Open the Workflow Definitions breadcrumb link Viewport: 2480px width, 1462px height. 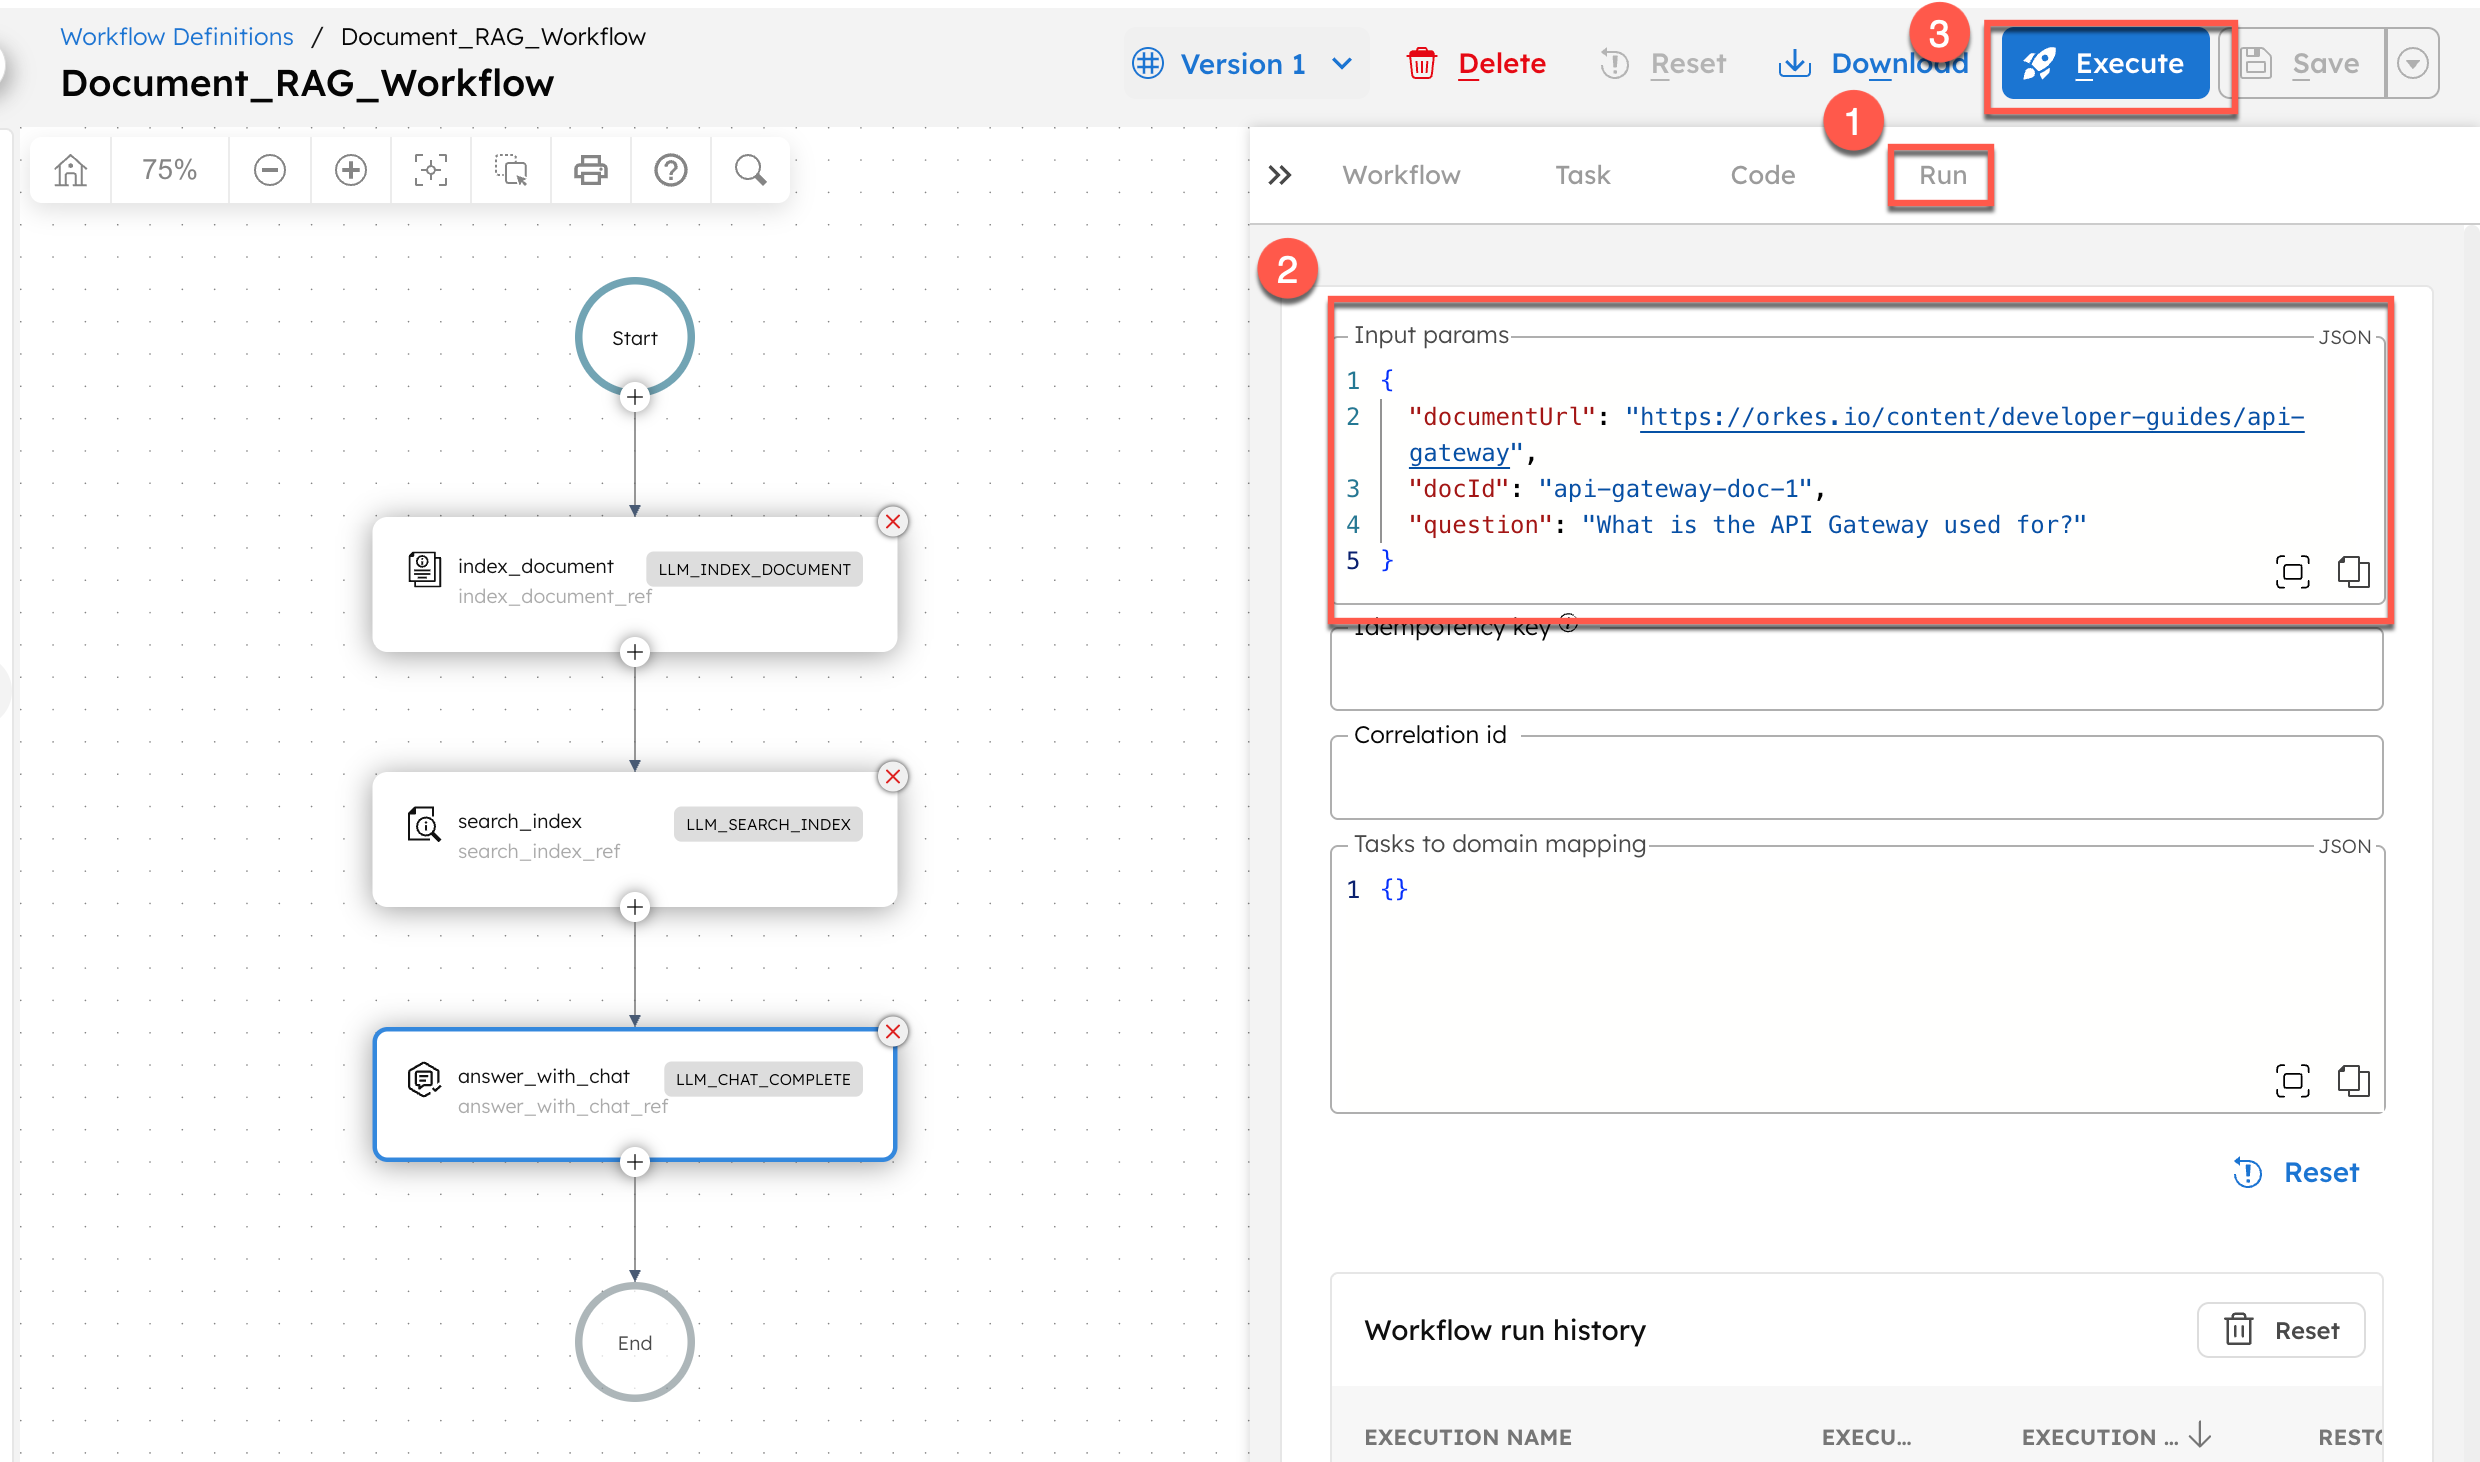click(176, 36)
